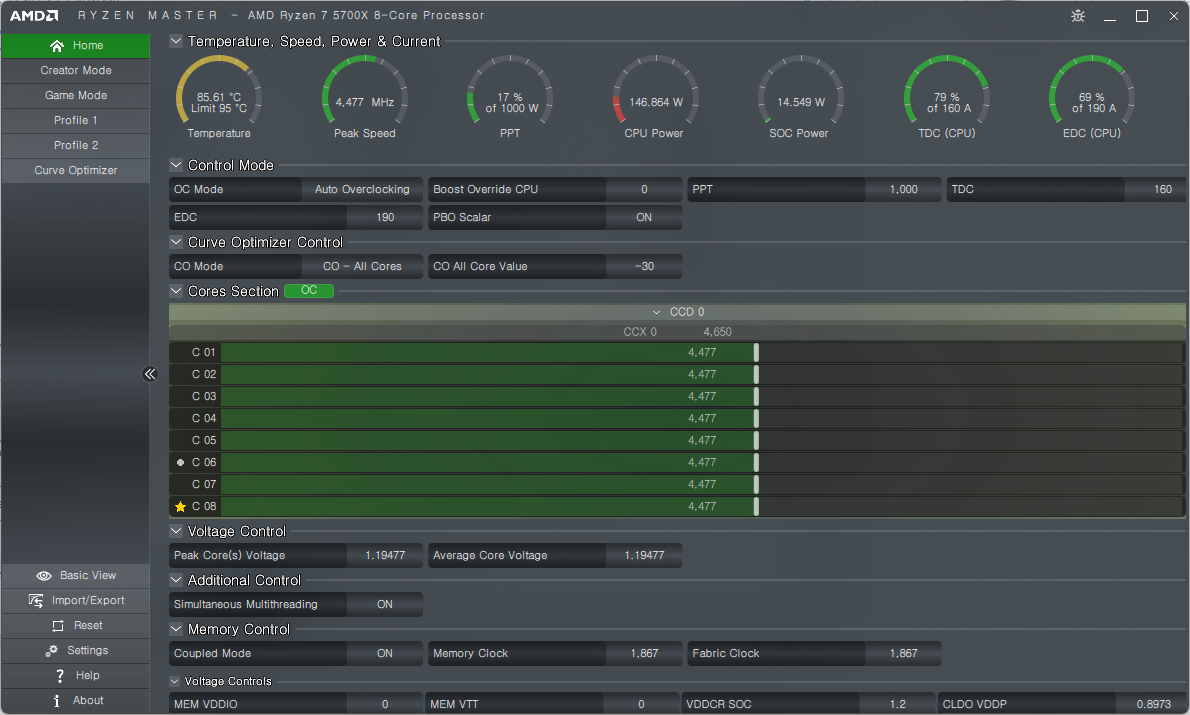Click the Memory Clock 1,867 field
The height and width of the screenshot is (715, 1190).
(x=644, y=654)
